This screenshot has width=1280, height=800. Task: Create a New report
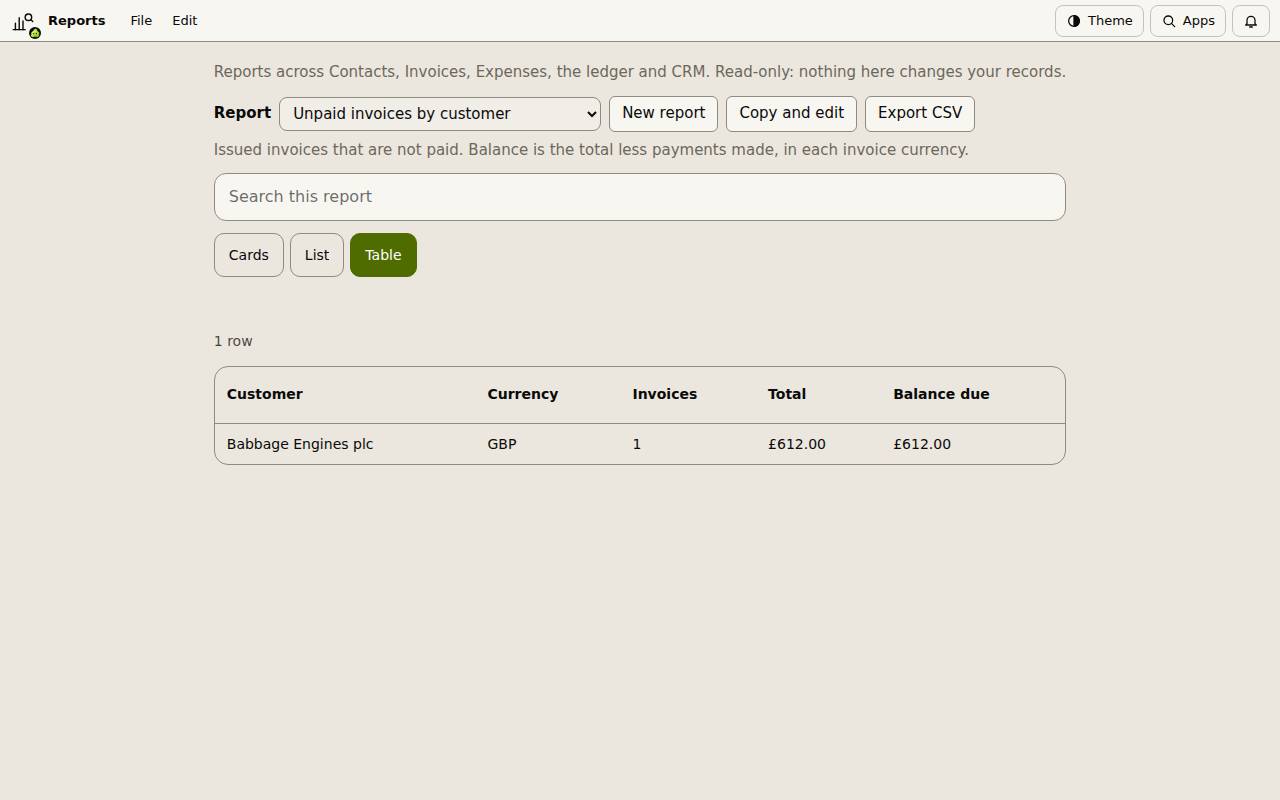[x=663, y=113]
